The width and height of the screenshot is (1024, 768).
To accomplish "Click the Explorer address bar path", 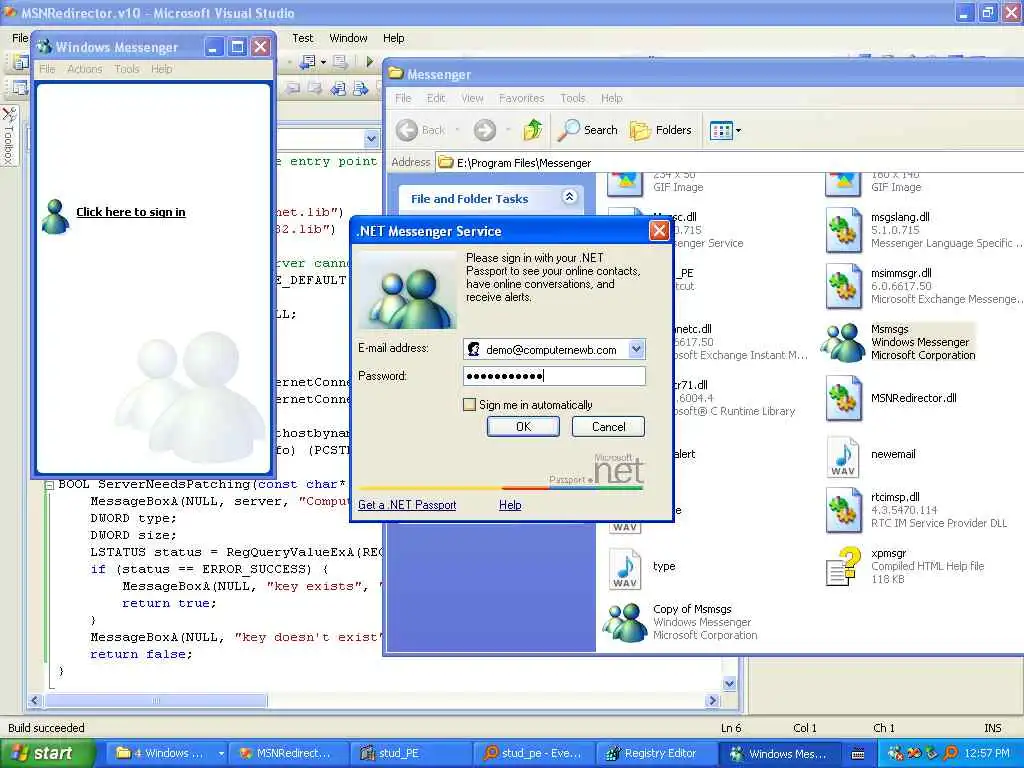I will click(x=524, y=163).
